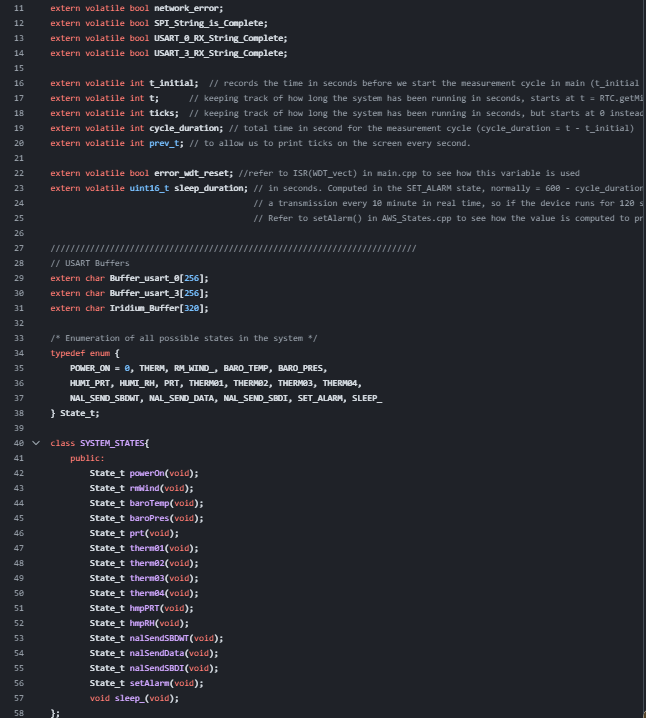Click the uint16_t type keyword

[149, 188]
